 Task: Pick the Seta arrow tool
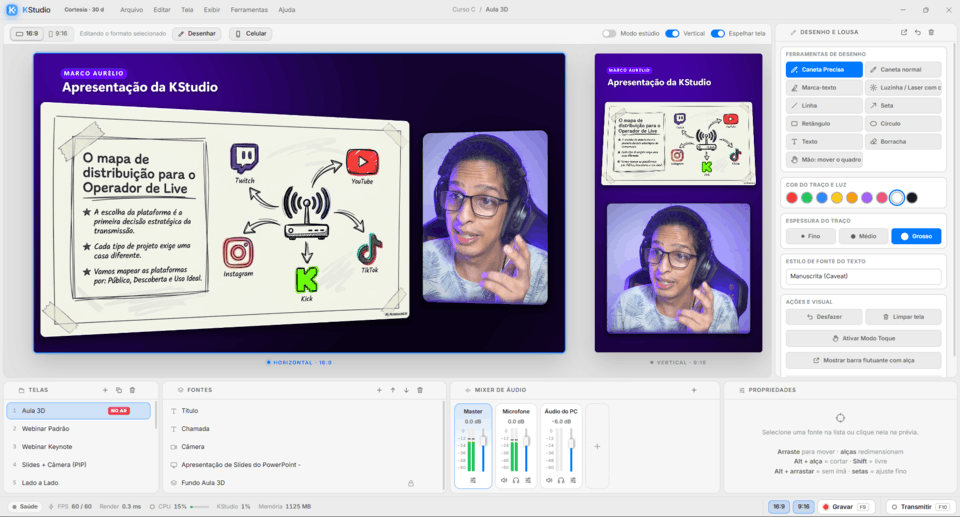click(x=903, y=105)
